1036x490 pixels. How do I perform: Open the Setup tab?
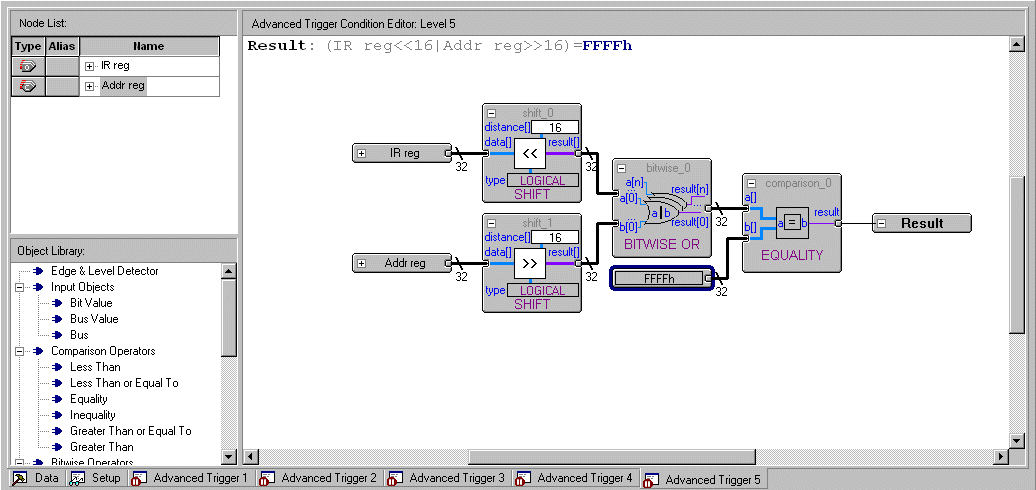[96, 479]
